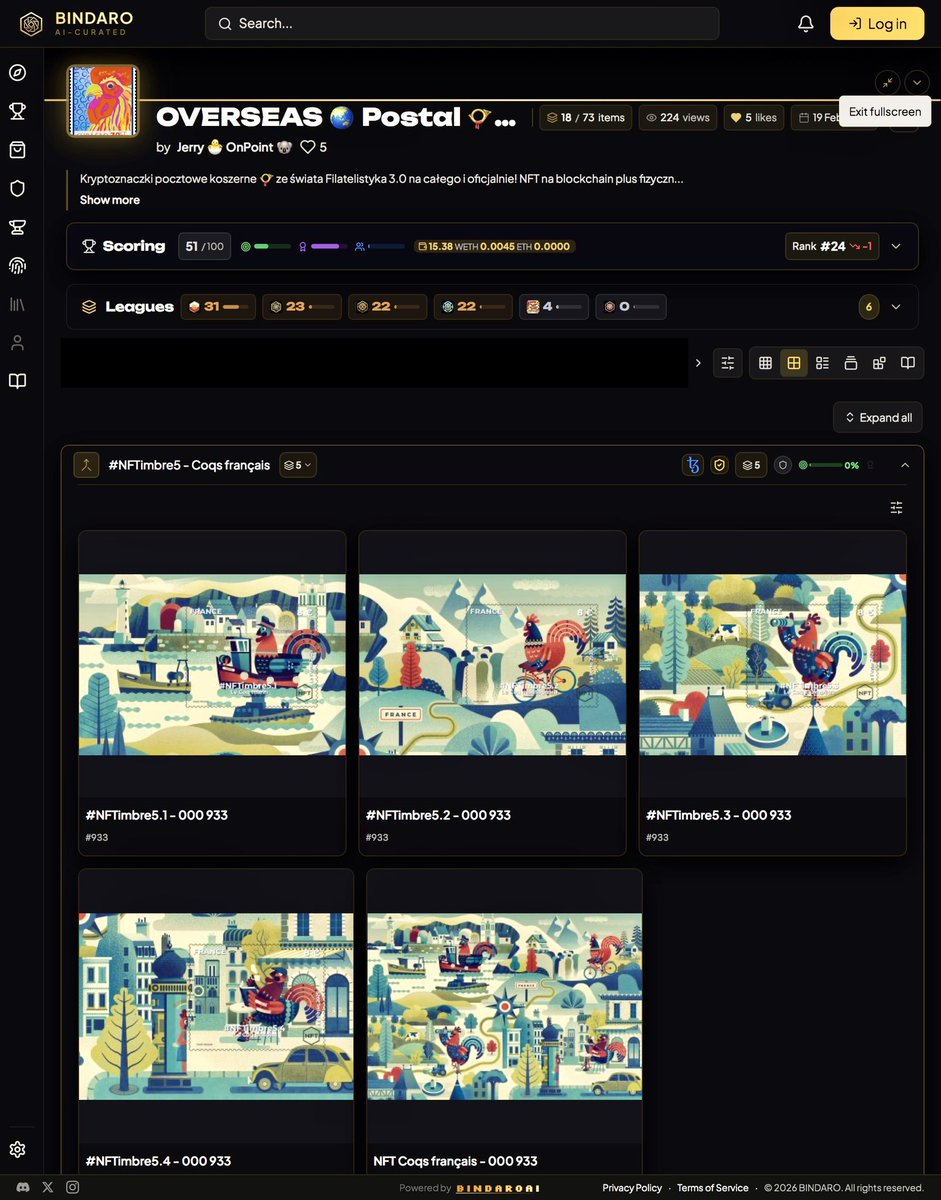The image size is (941, 1200).
Task: Open the Privacy Policy link
Action: point(632,1188)
